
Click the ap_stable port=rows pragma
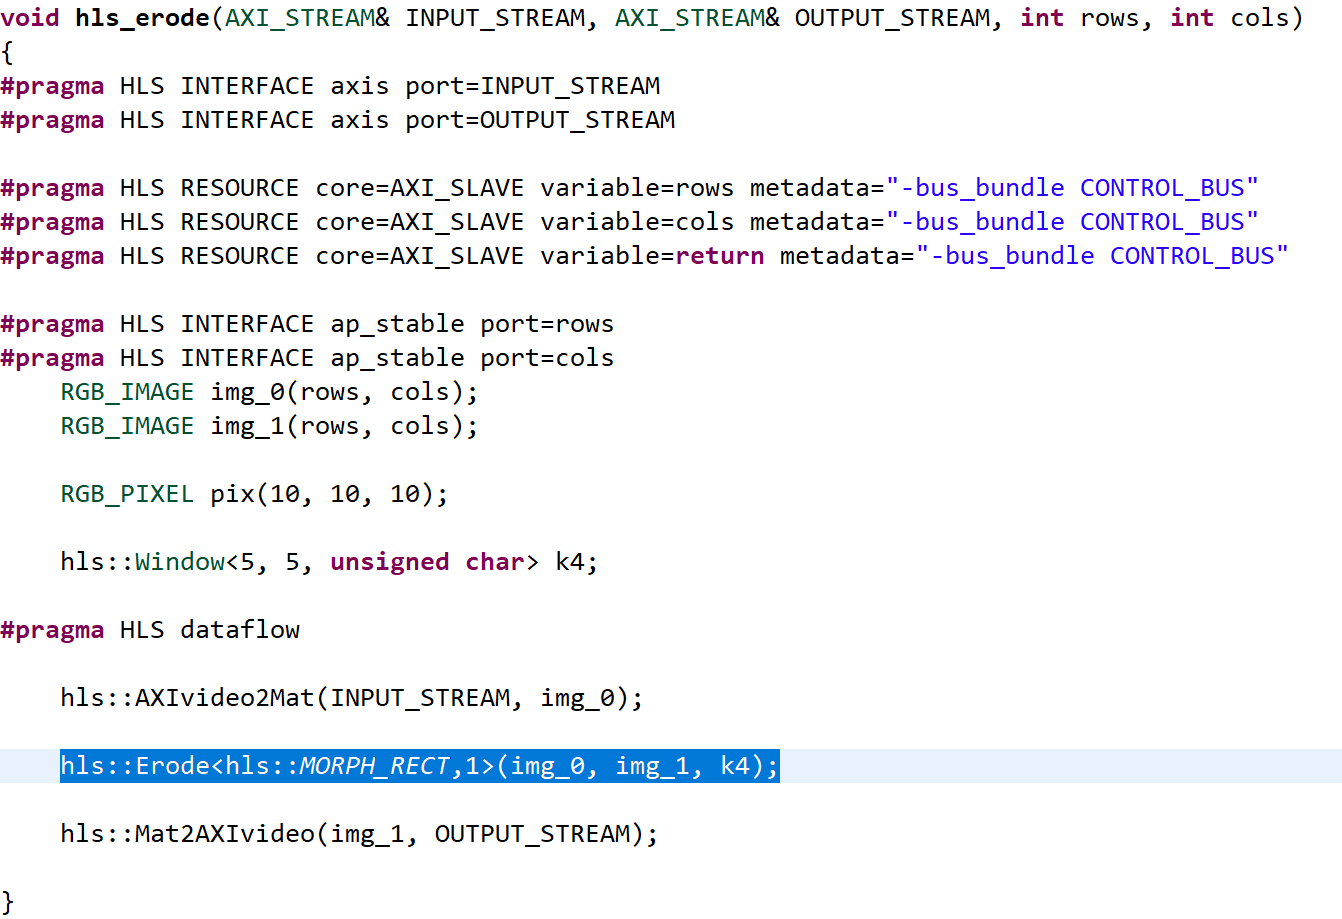300,323
